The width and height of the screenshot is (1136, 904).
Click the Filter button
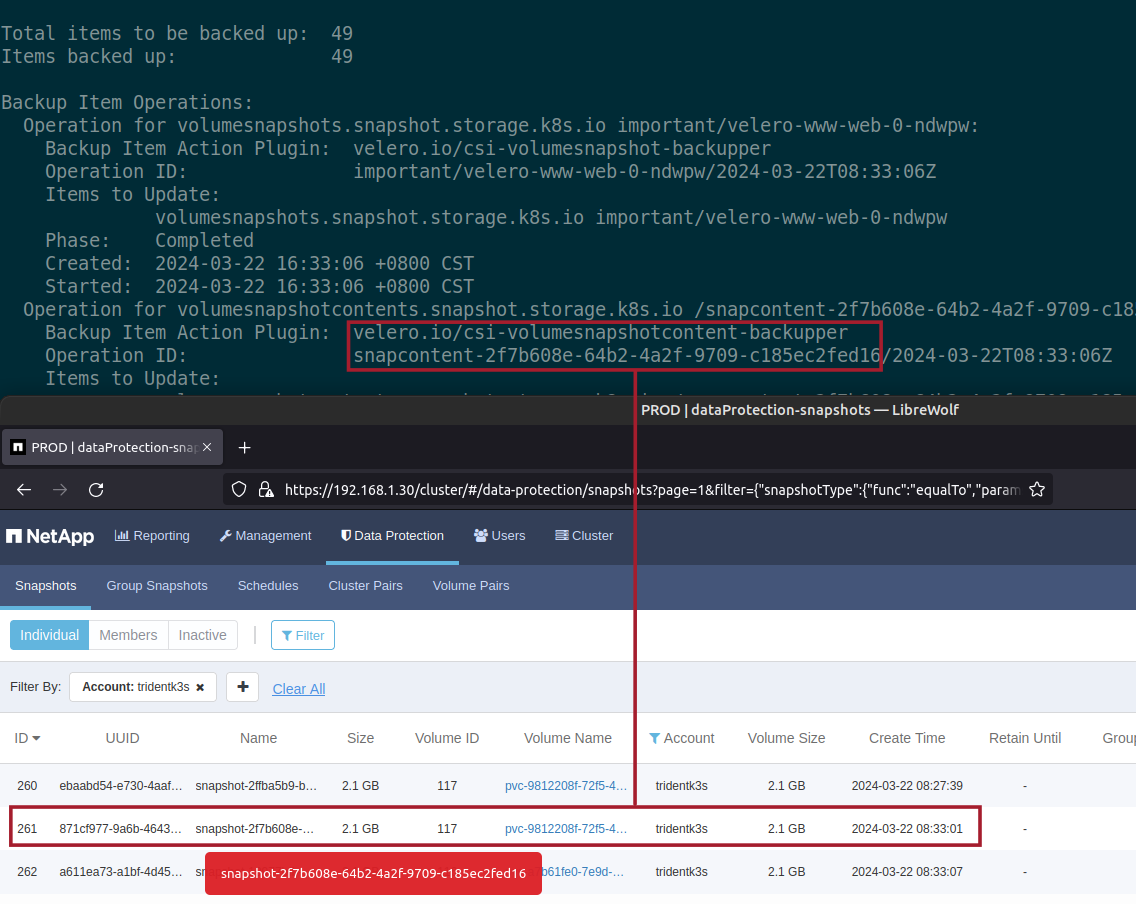(x=303, y=635)
